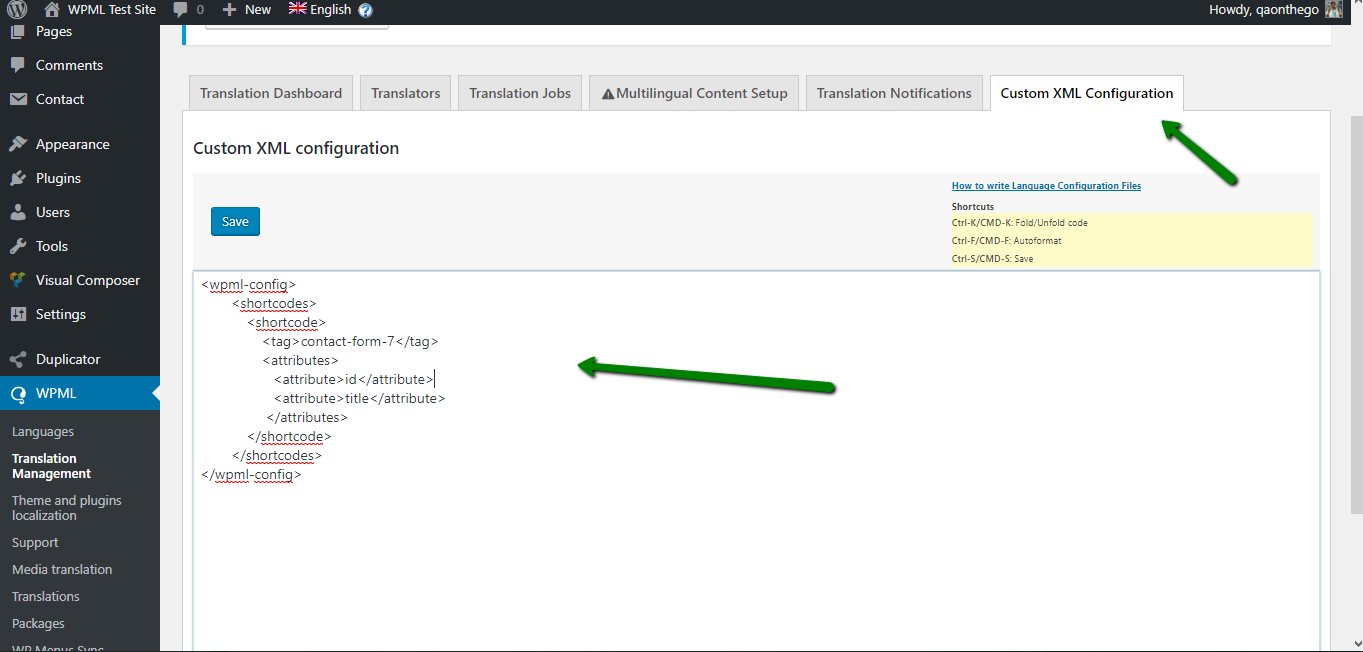The height and width of the screenshot is (652, 1363).
Task: Click the user avatar thumbnail
Action: pyautogui.click(x=1334, y=9)
